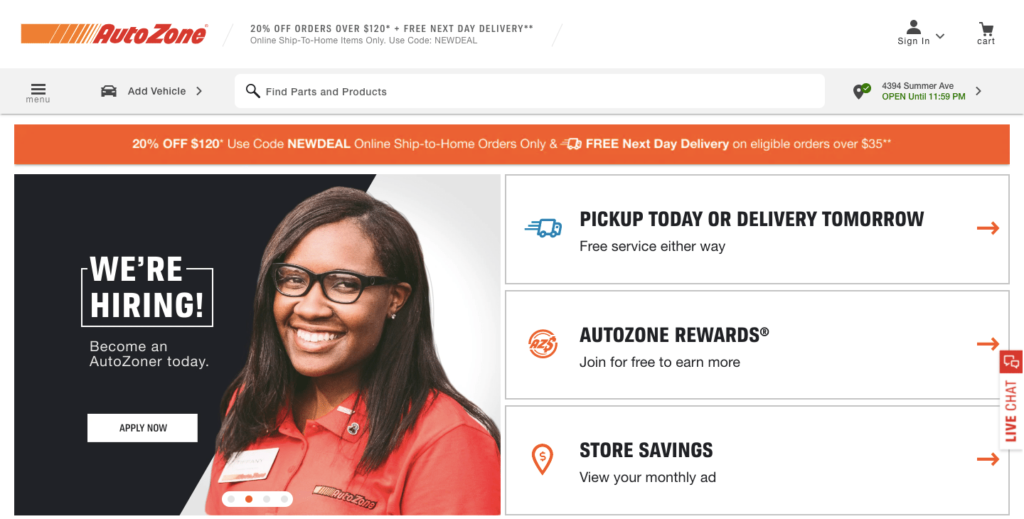The height and width of the screenshot is (519, 1024).
Task: Click the shopping cart icon
Action: [985, 29]
